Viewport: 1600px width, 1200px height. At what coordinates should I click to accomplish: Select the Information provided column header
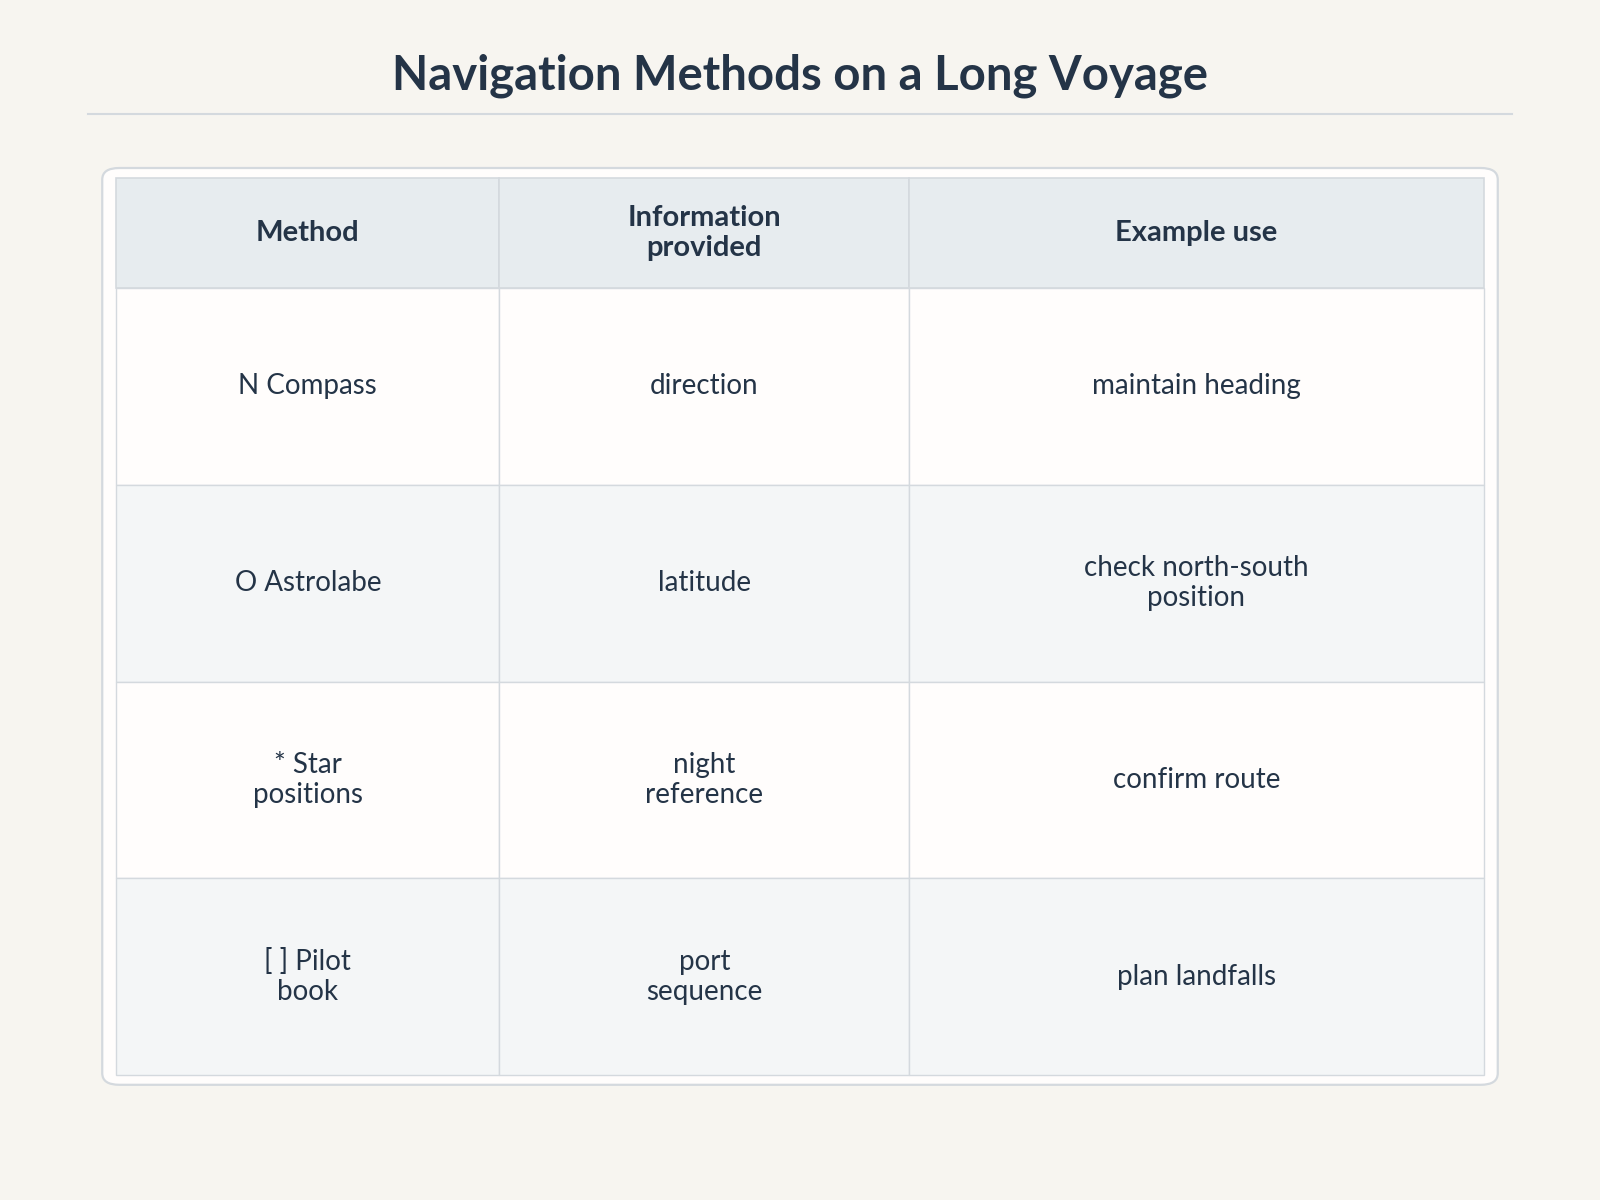(704, 233)
